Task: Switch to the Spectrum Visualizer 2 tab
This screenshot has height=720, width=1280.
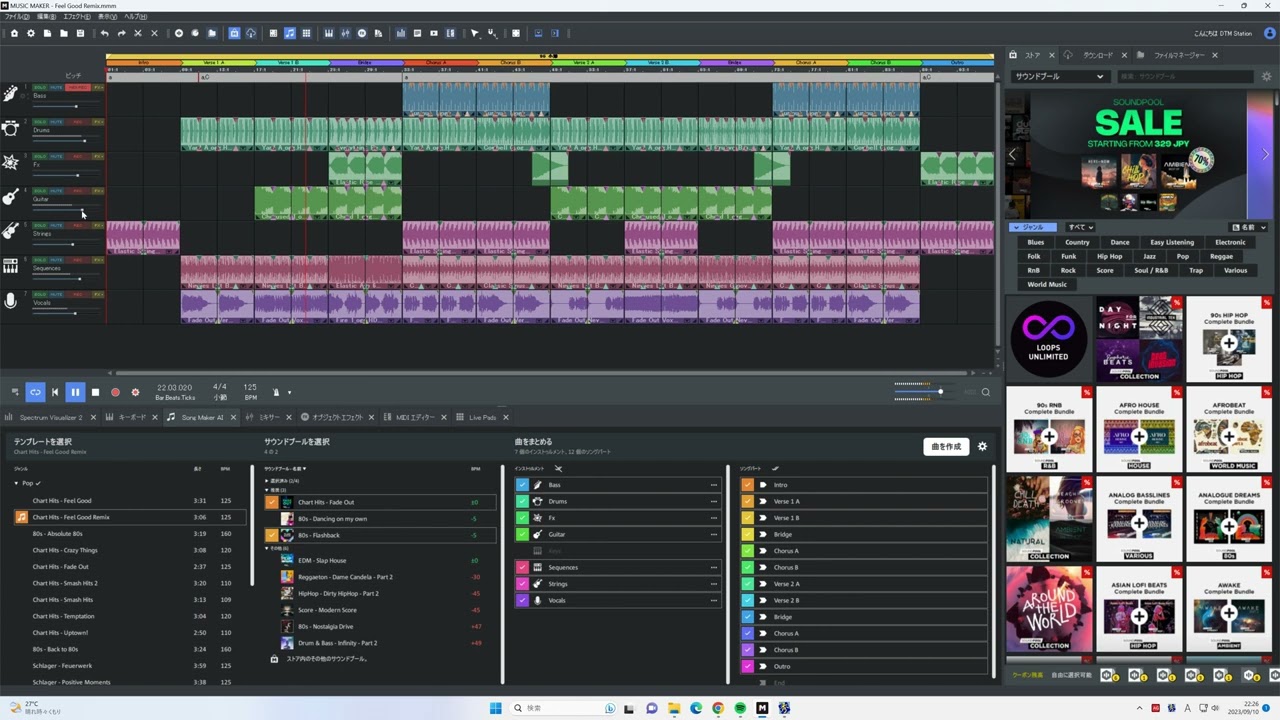Action: pos(51,417)
